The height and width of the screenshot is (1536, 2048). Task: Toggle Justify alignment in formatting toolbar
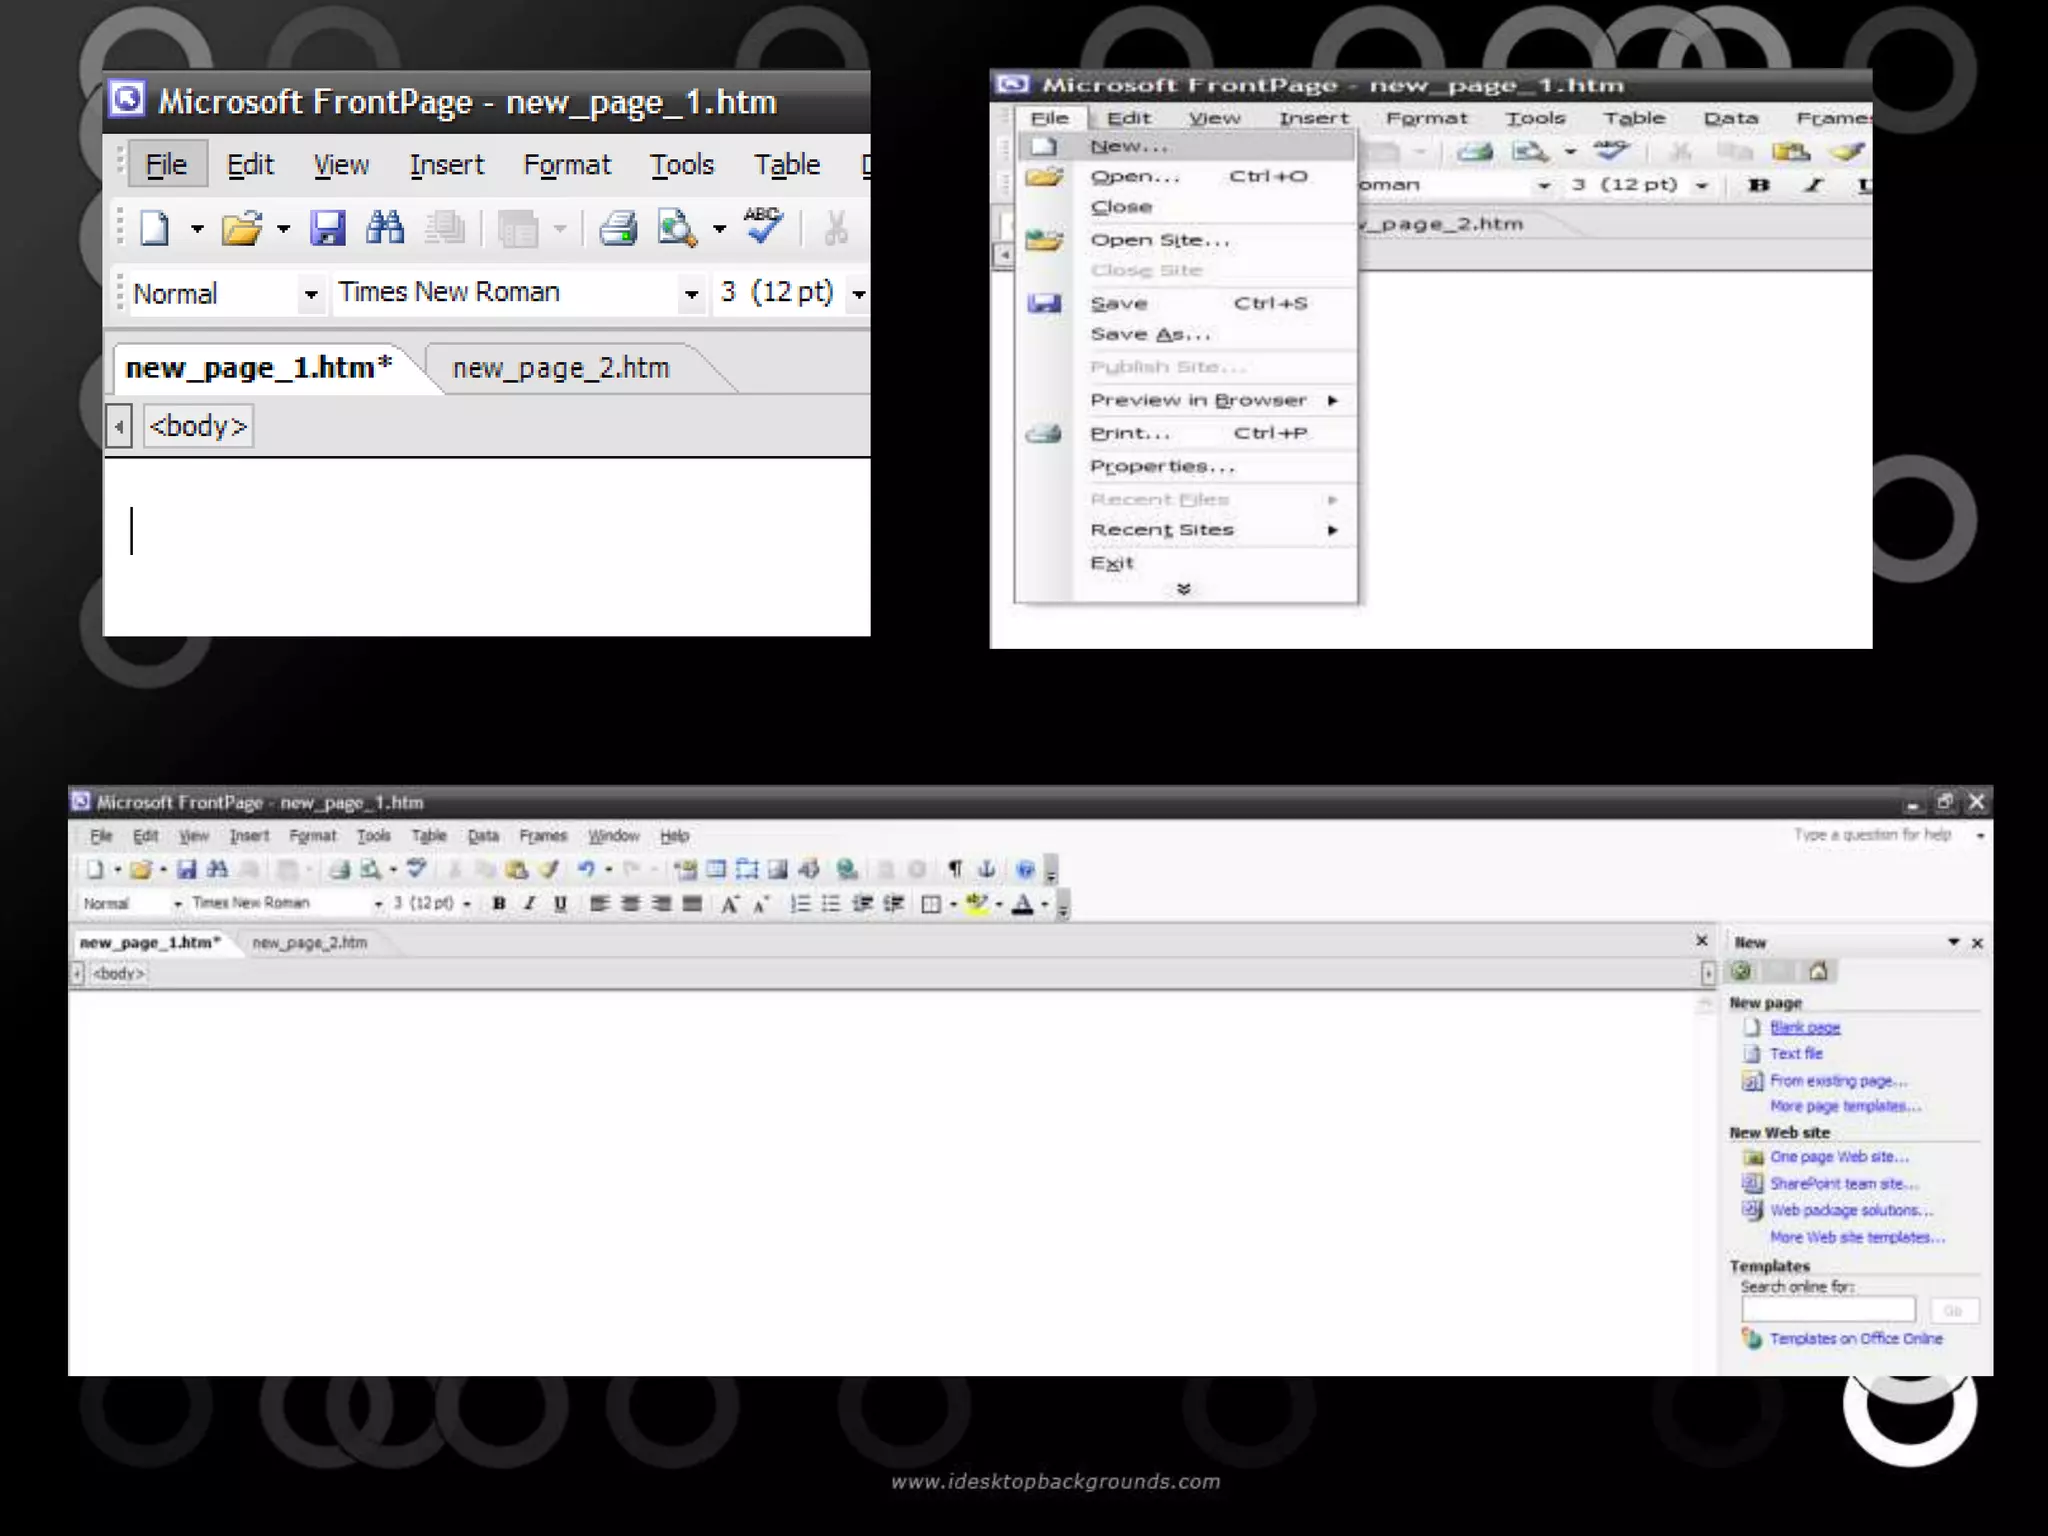[692, 904]
